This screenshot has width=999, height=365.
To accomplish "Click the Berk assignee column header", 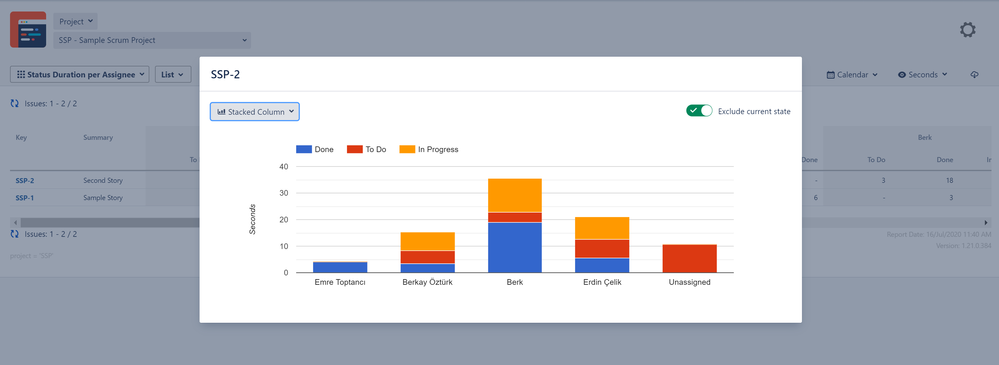I will (x=924, y=137).
